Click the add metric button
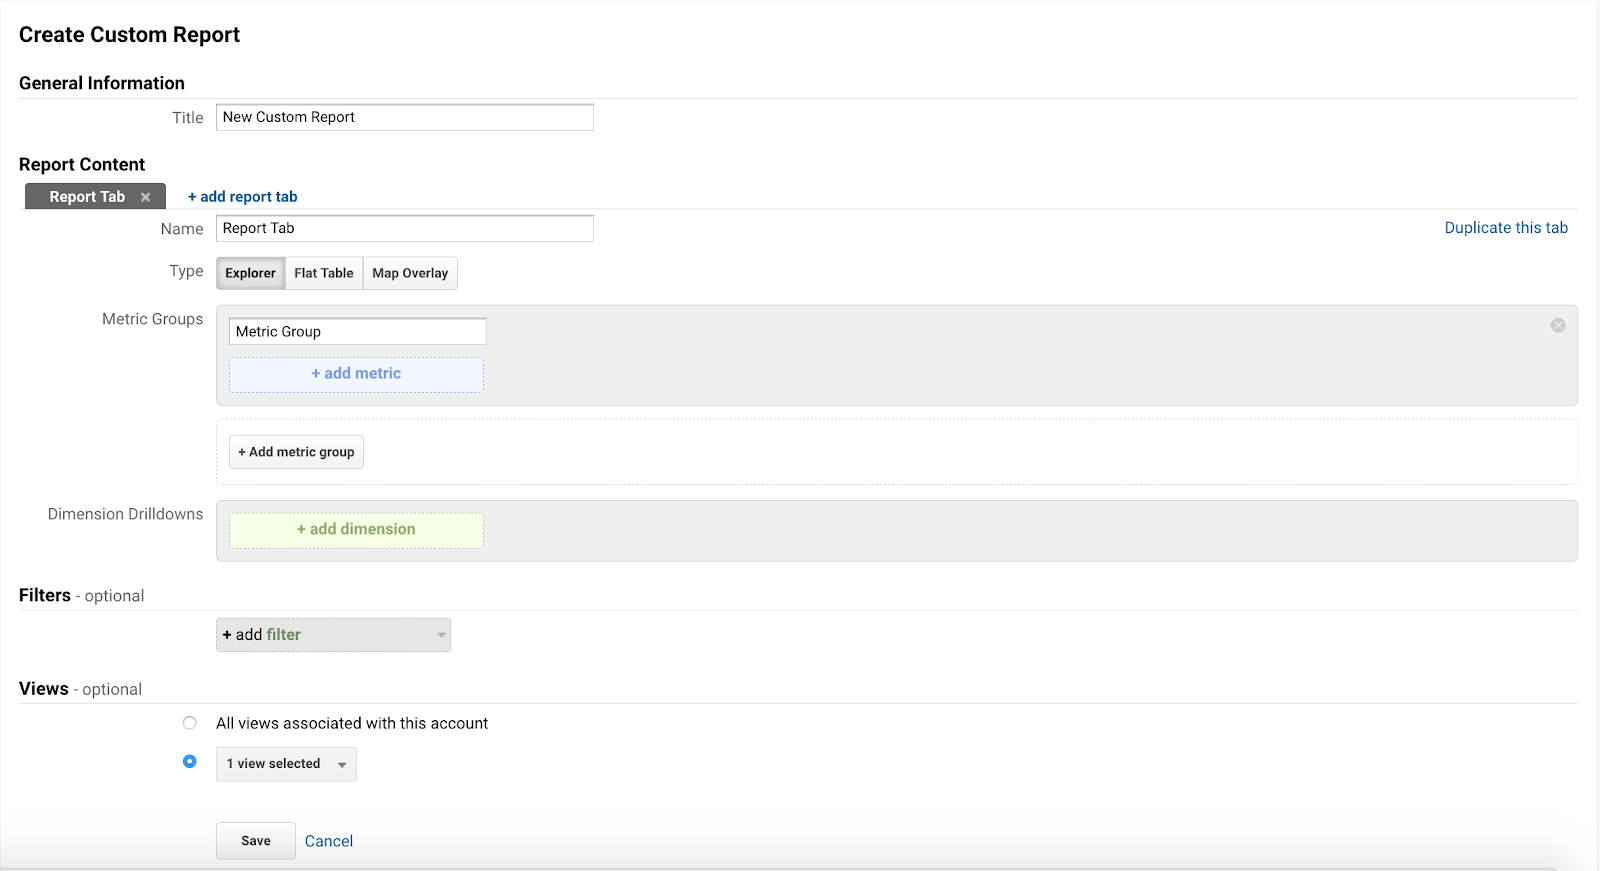The height and width of the screenshot is (871, 1600). (356, 374)
